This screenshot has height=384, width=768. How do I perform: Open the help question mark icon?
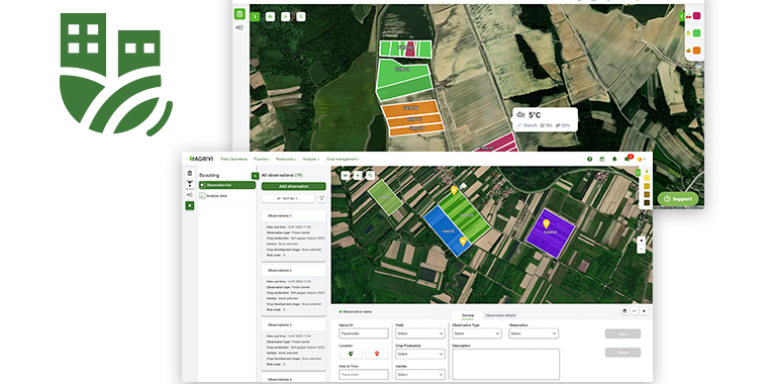pyautogui.click(x=590, y=159)
